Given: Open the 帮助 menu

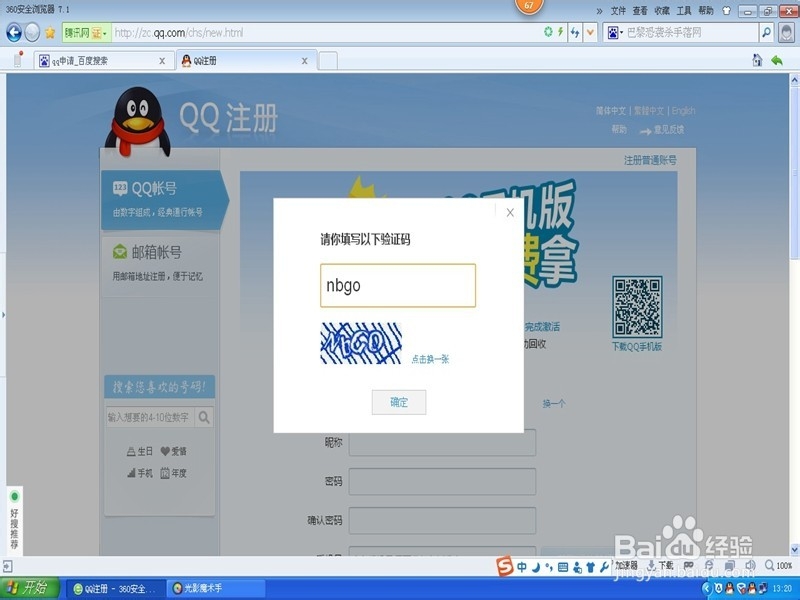Looking at the screenshot, I should 706,11.
